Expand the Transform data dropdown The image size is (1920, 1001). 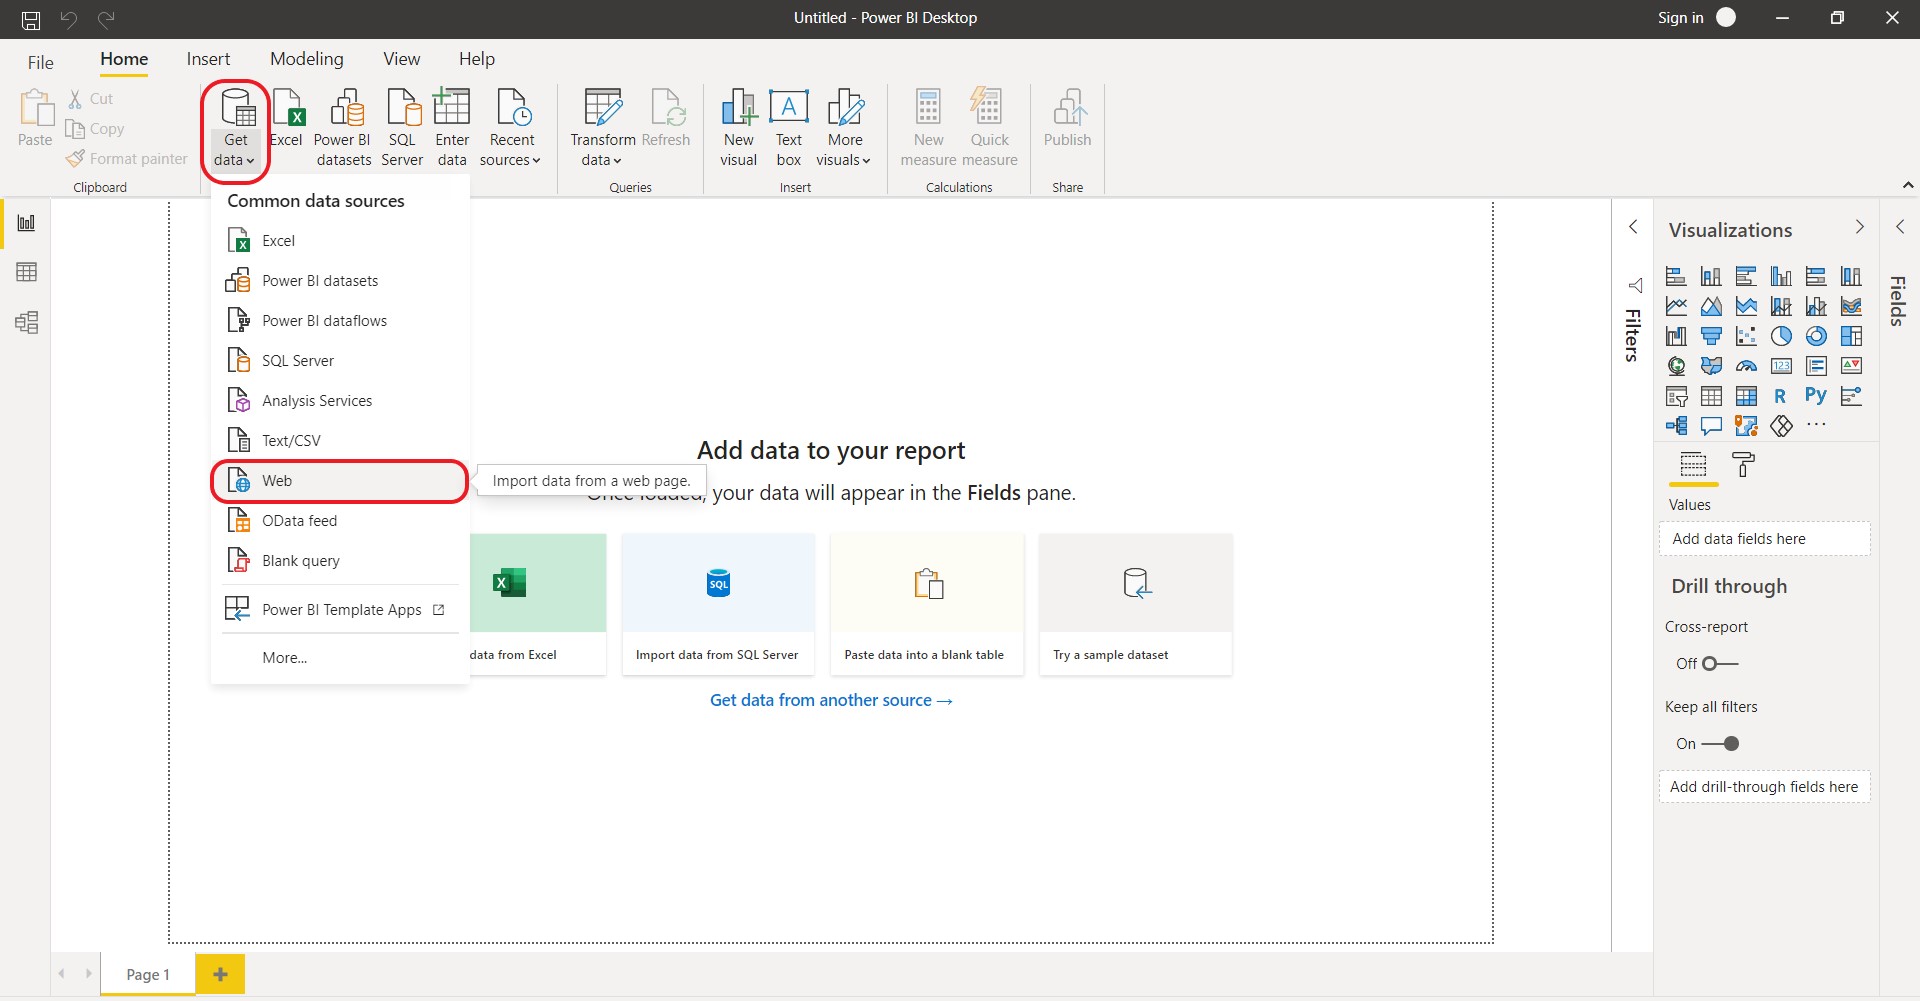coord(602,128)
